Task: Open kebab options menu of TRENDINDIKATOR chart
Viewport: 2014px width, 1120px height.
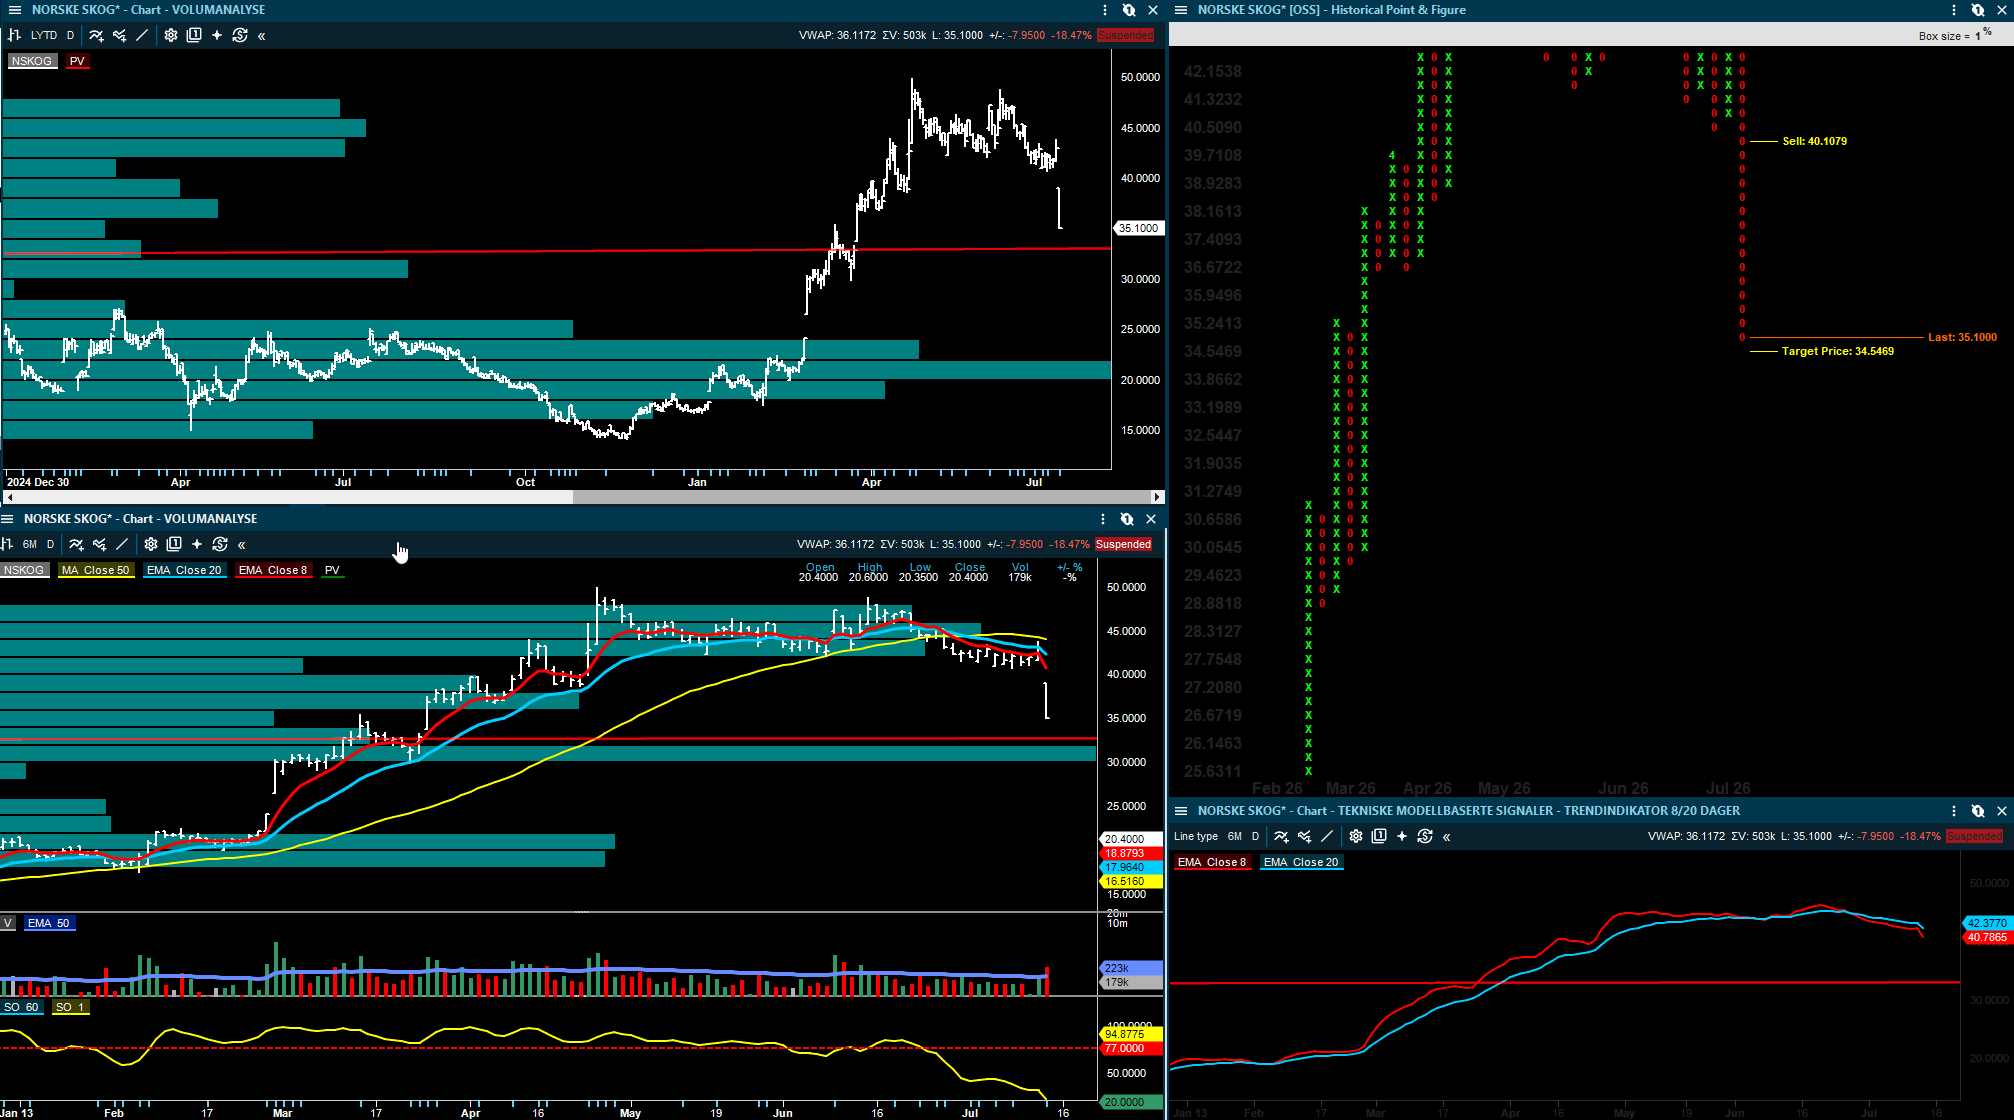Action: pos(1954,811)
